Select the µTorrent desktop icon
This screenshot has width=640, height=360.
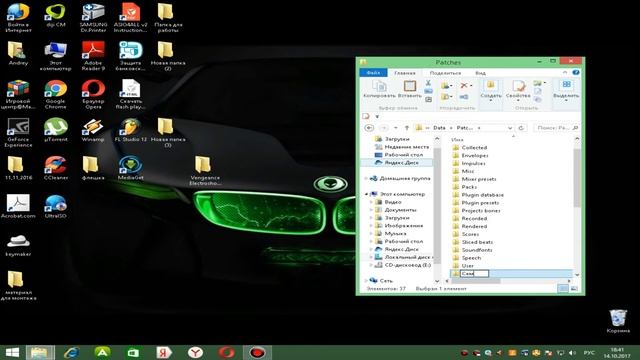(56, 130)
